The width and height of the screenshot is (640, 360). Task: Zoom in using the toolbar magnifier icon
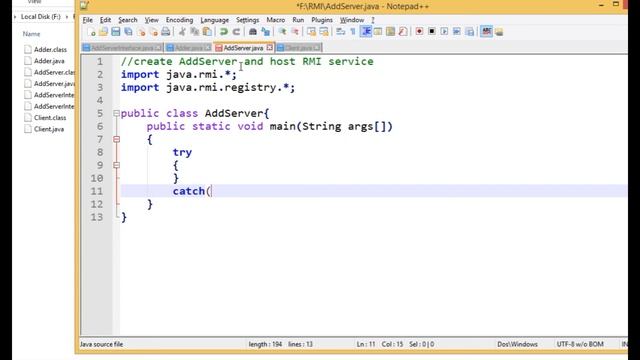(282, 32)
